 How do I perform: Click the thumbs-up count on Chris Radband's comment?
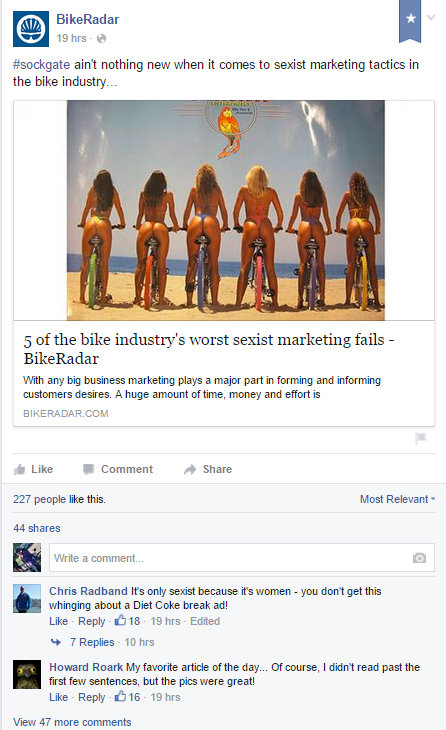127,621
